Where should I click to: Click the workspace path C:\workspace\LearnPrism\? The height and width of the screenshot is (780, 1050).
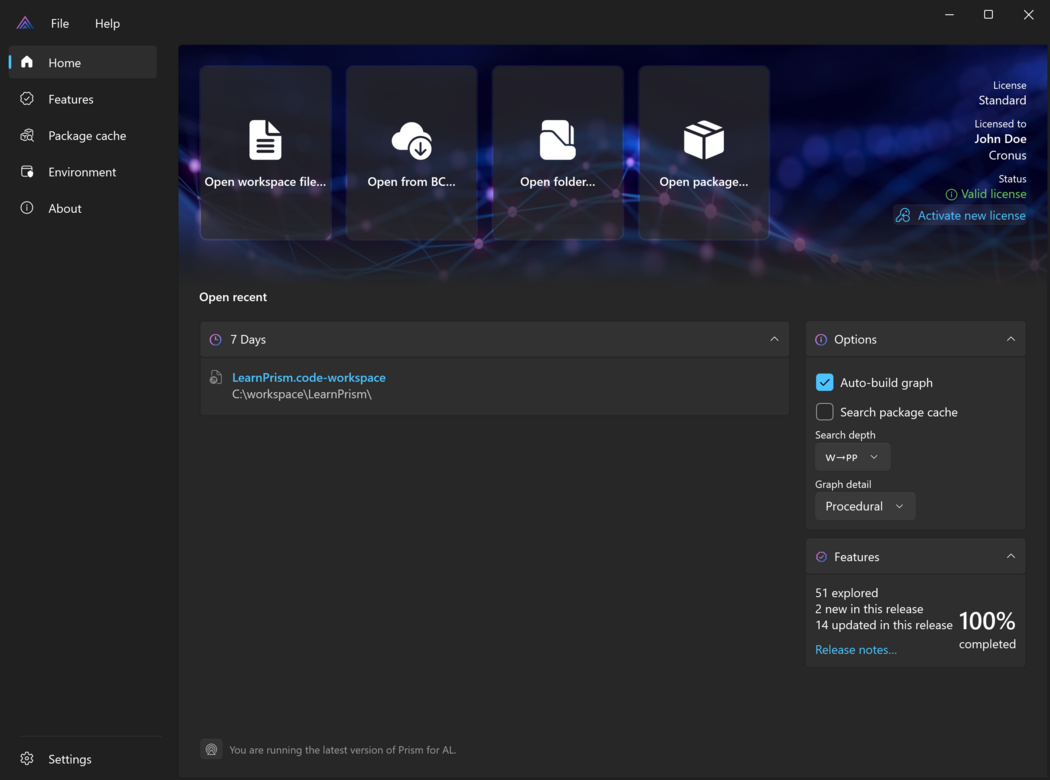(301, 394)
